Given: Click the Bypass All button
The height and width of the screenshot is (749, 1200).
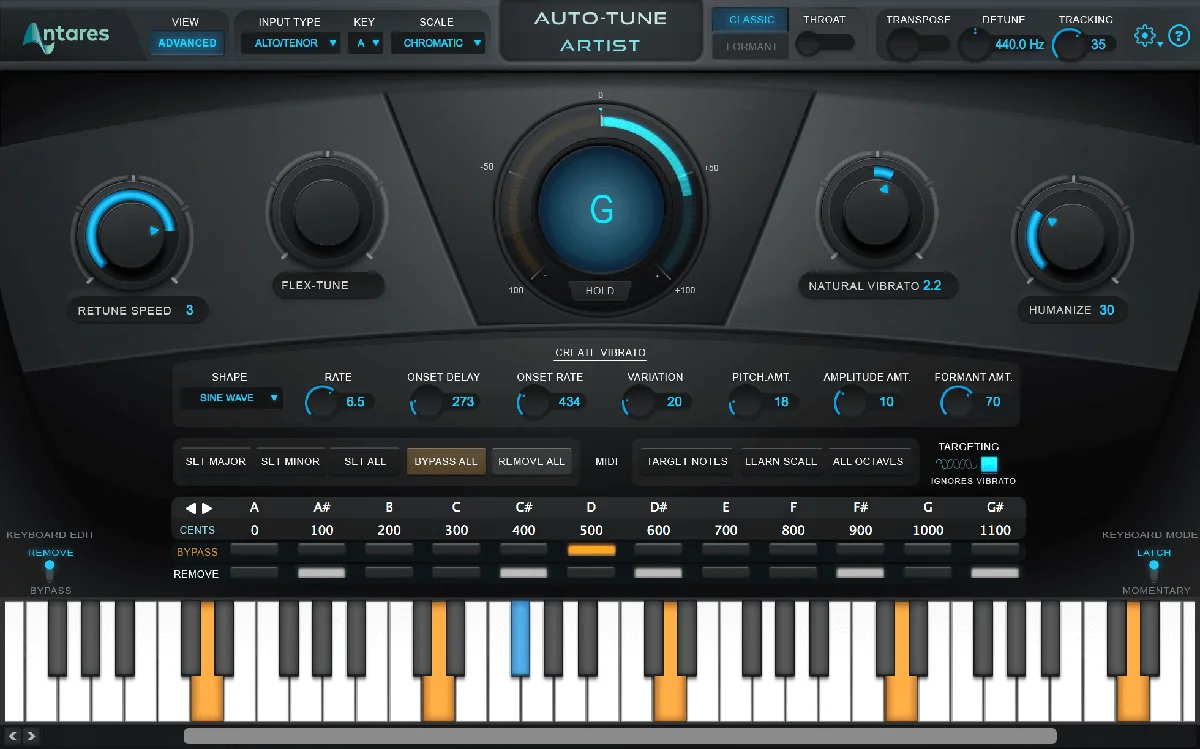Looking at the screenshot, I should coord(446,461).
